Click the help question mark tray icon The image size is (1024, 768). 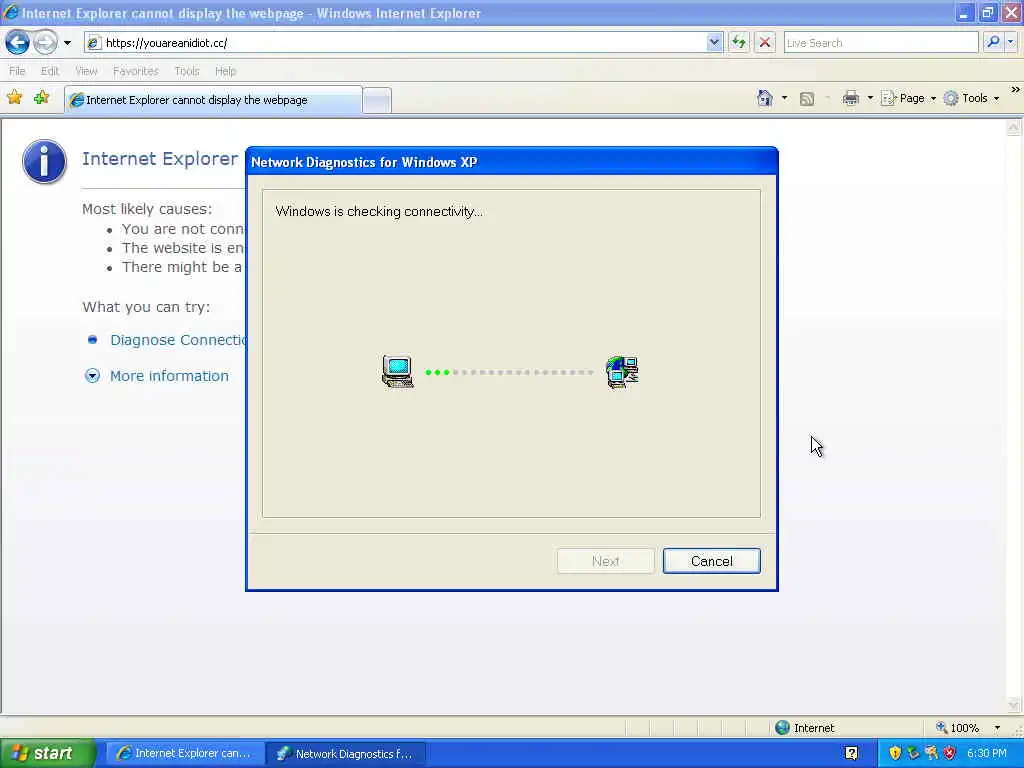point(852,753)
